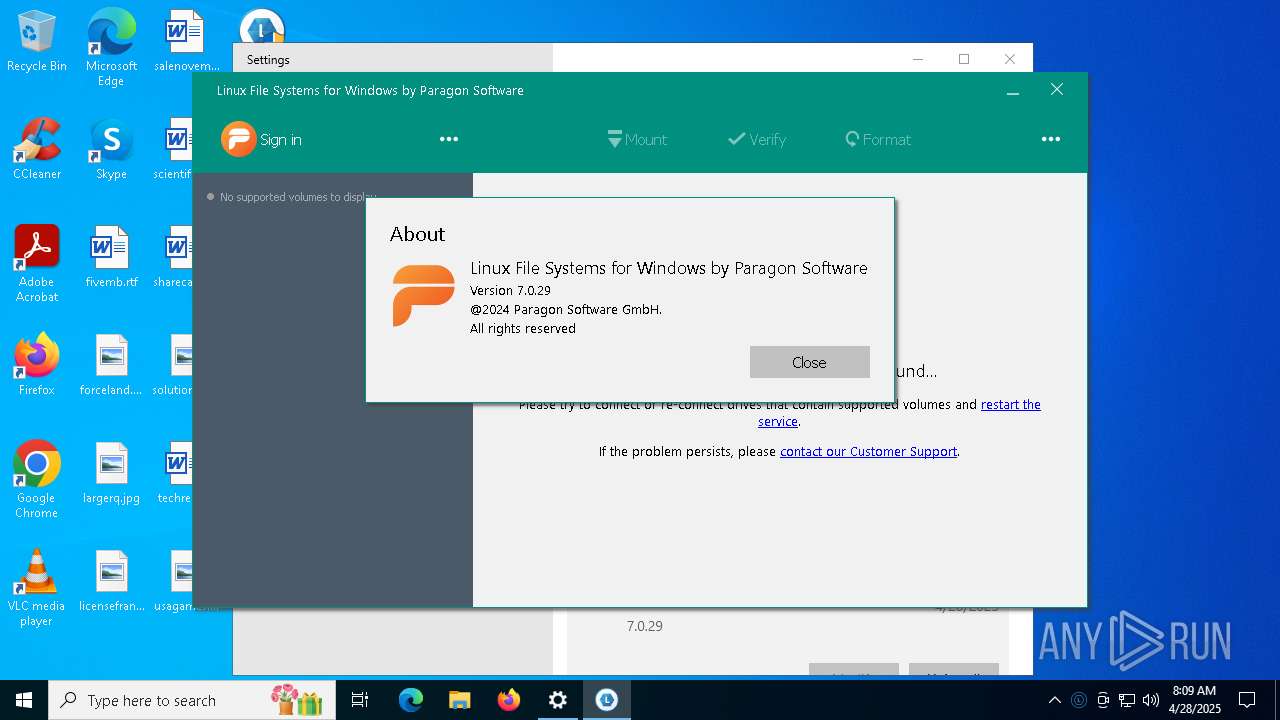Open CCleaner desktop shortcut
The image size is (1280, 720).
(37, 149)
